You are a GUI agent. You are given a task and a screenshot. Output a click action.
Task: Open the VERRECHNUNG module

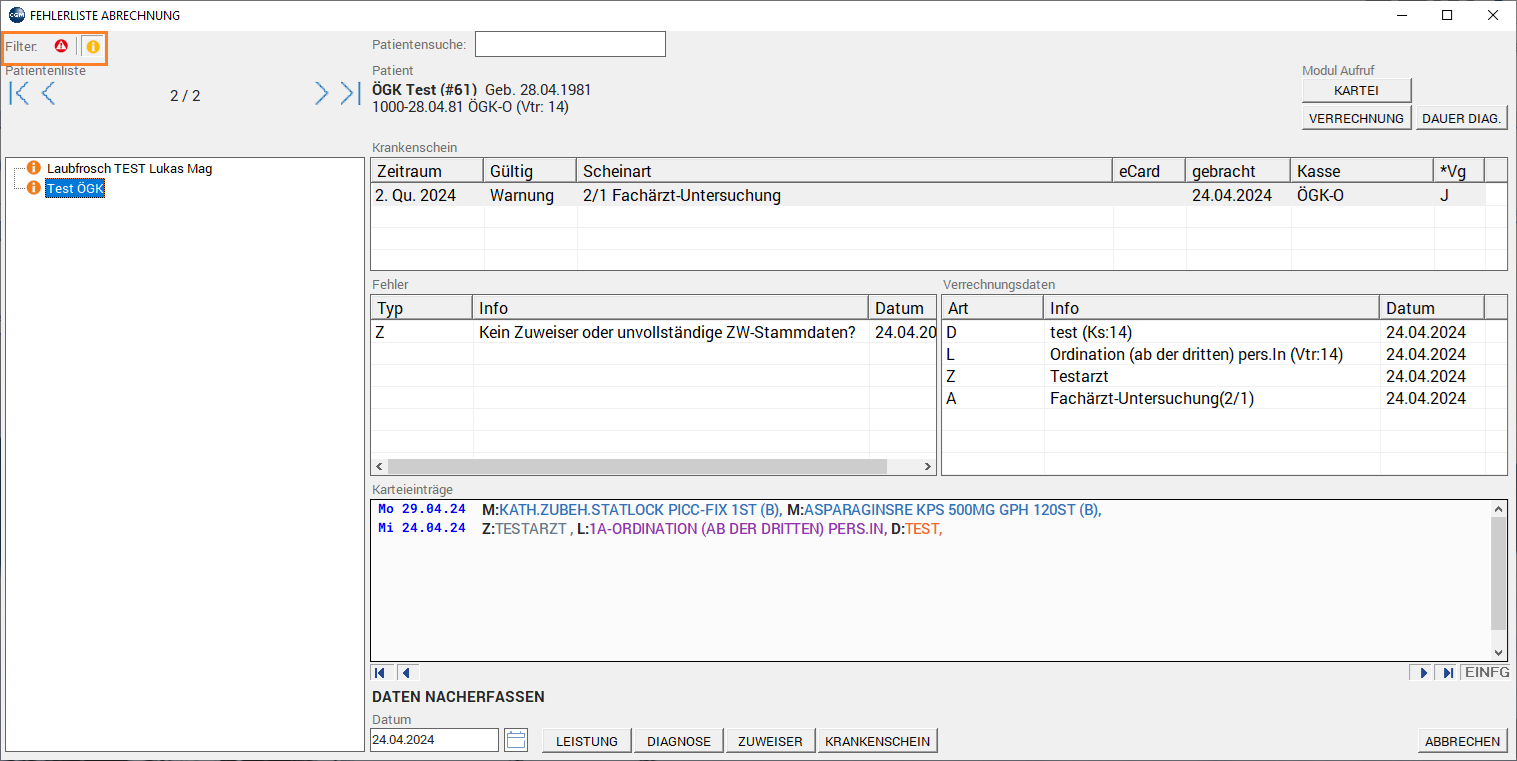coord(1356,118)
